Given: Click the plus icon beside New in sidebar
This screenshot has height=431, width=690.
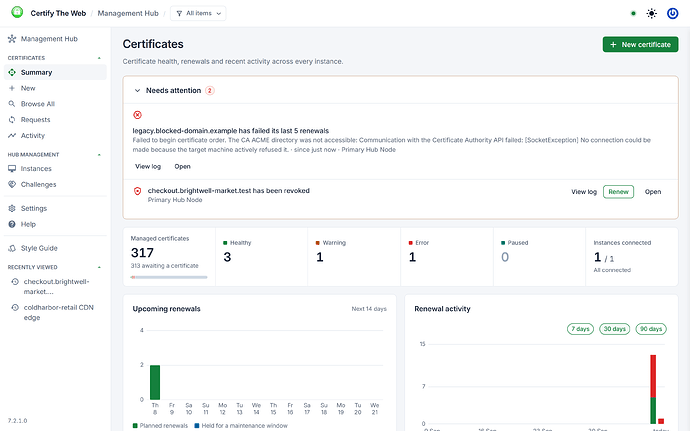Looking at the screenshot, I should pyautogui.click(x=12, y=88).
